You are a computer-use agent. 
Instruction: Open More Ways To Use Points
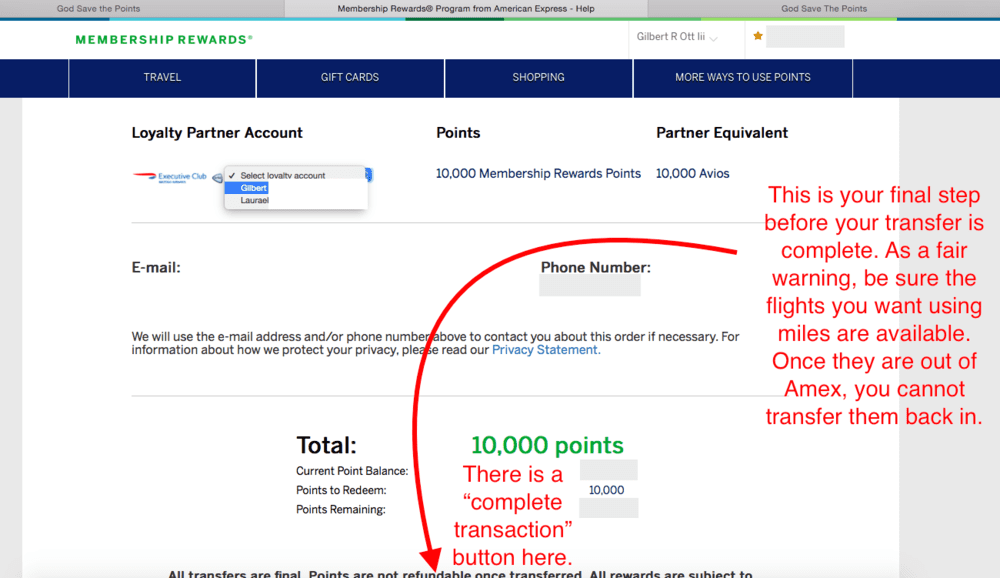click(742, 78)
